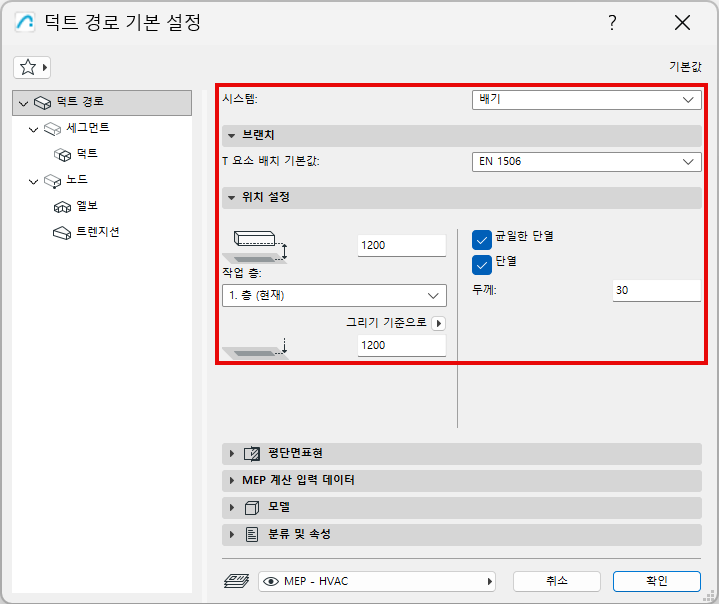Collapse the 위치 설정 section

pos(232,198)
